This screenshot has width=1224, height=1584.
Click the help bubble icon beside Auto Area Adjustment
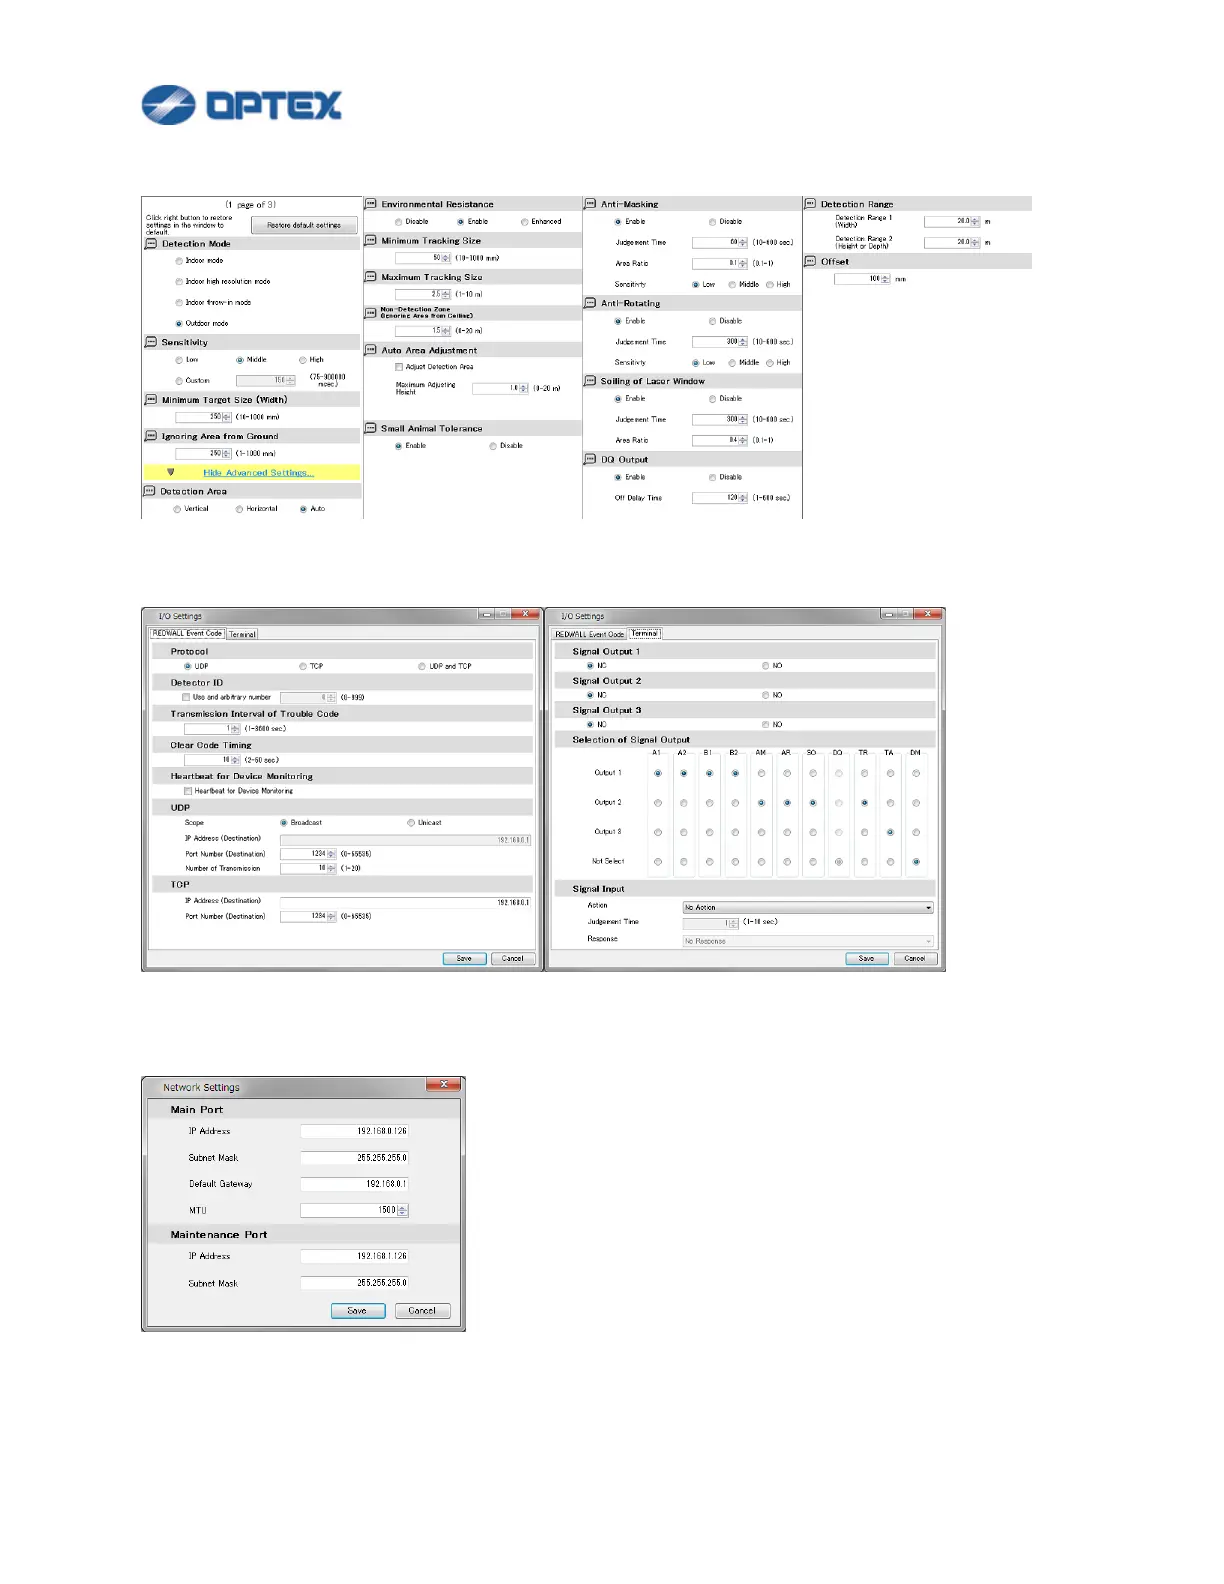coord(371,350)
